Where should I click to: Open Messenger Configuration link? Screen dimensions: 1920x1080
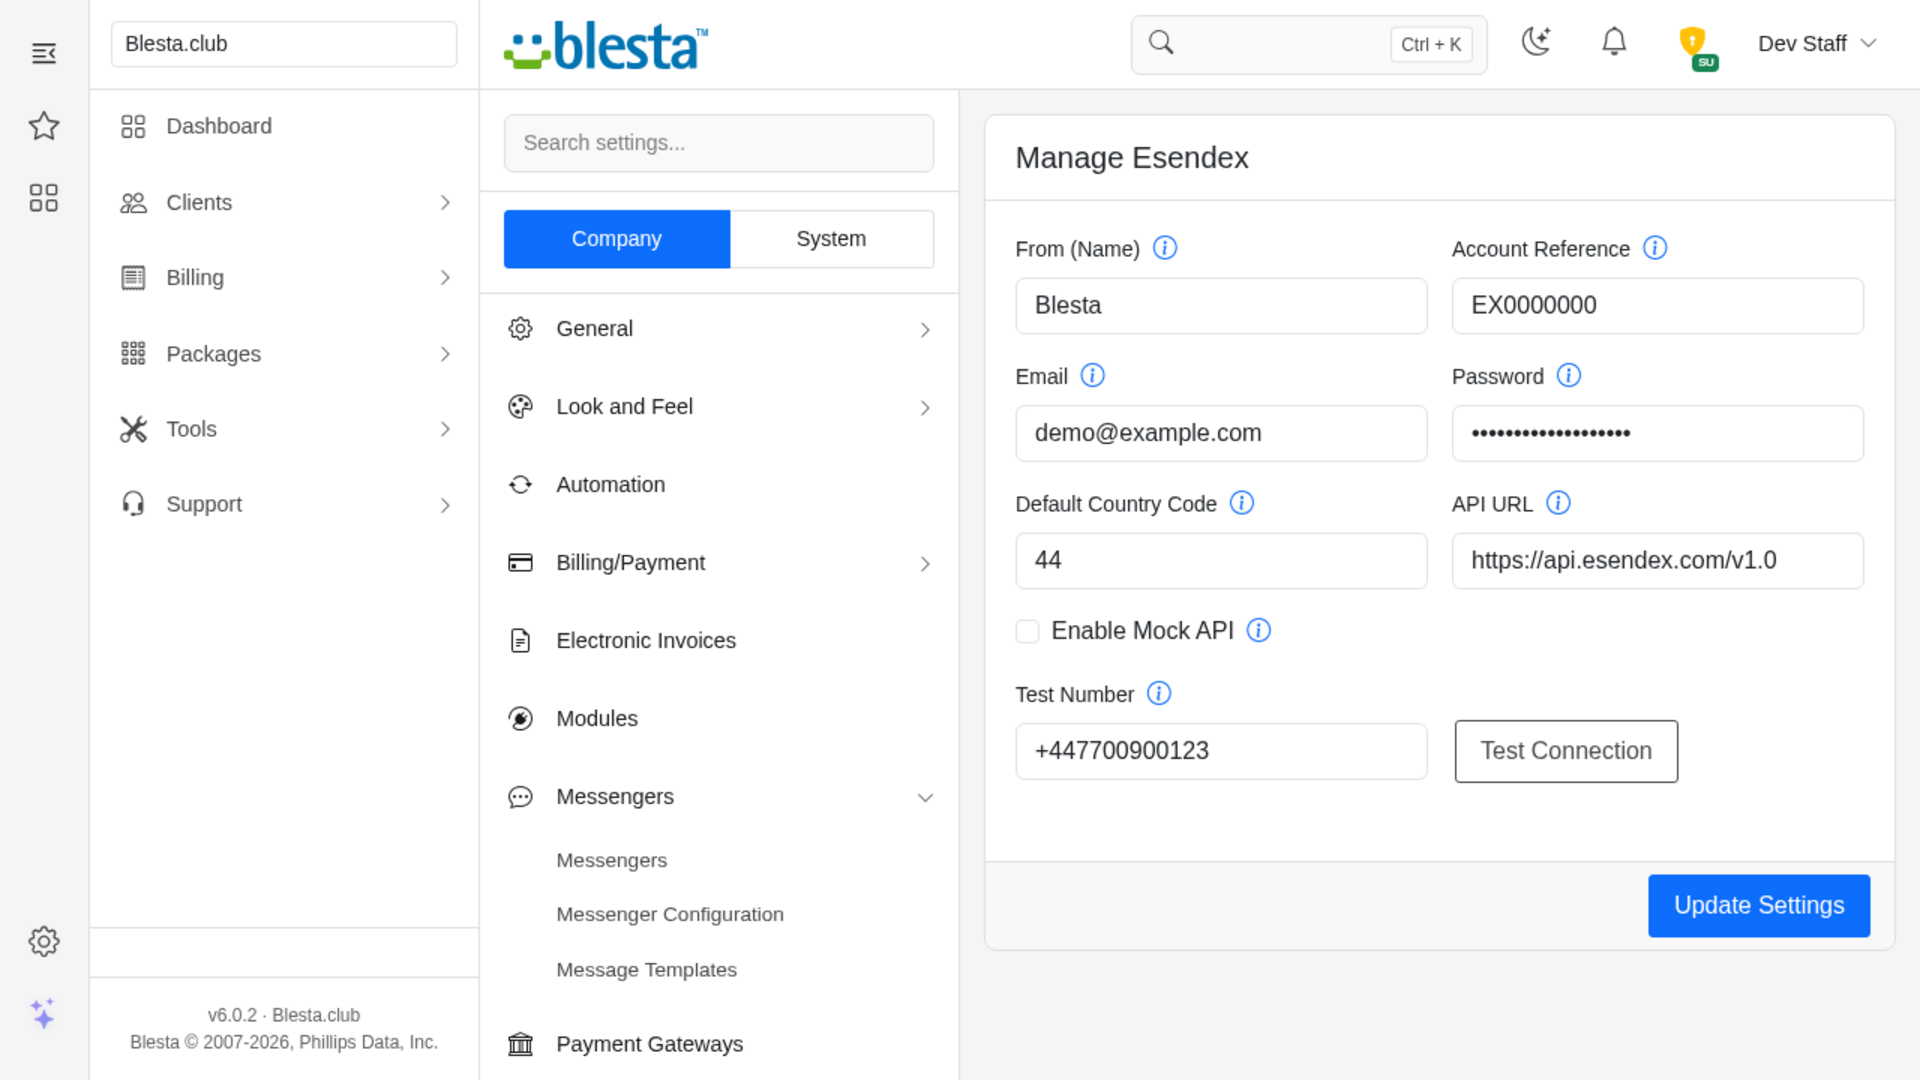[x=670, y=914]
